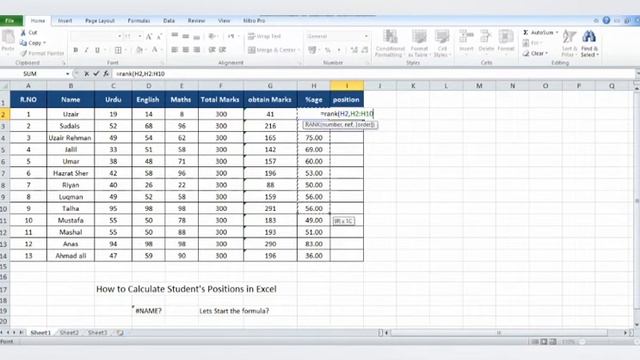Open Excel Help question mark

[607, 20]
